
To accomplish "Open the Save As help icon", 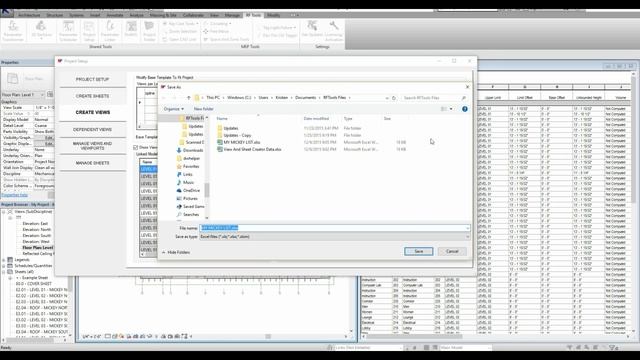I will click(465, 109).
